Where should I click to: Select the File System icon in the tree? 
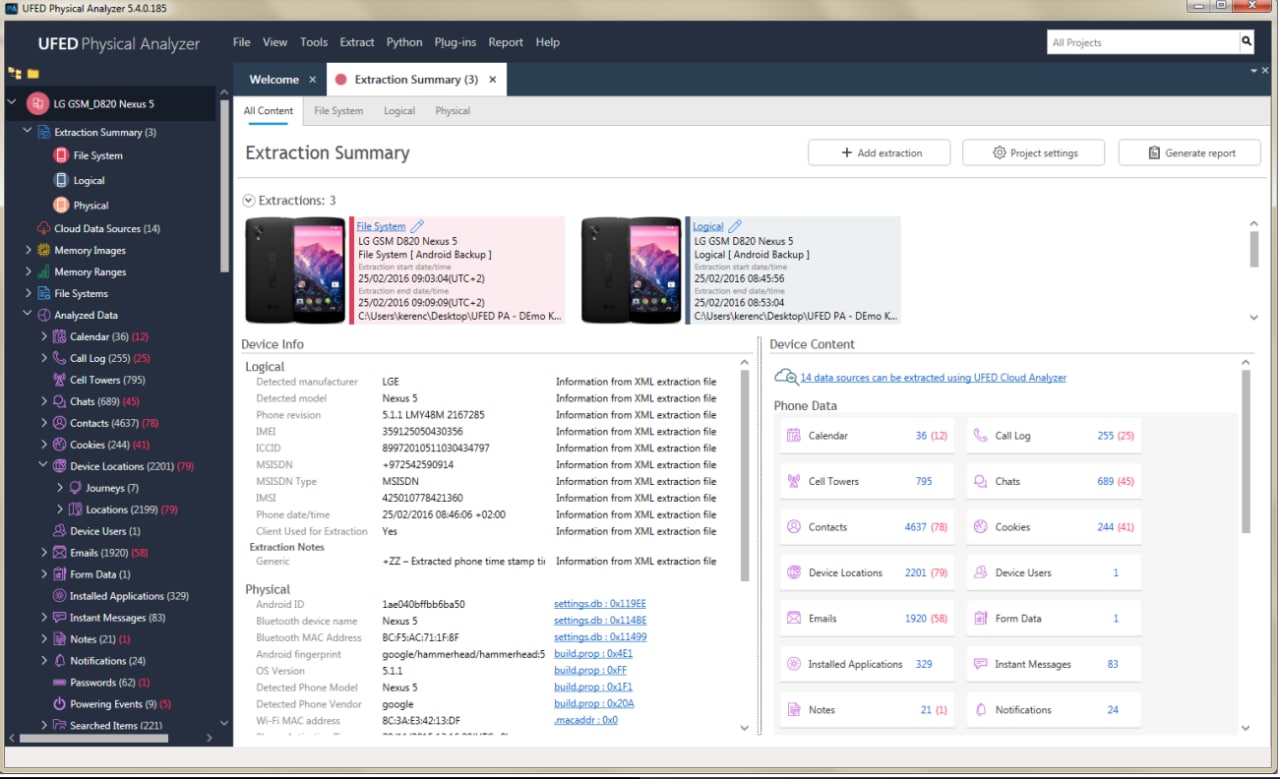click(x=61, y=156)
